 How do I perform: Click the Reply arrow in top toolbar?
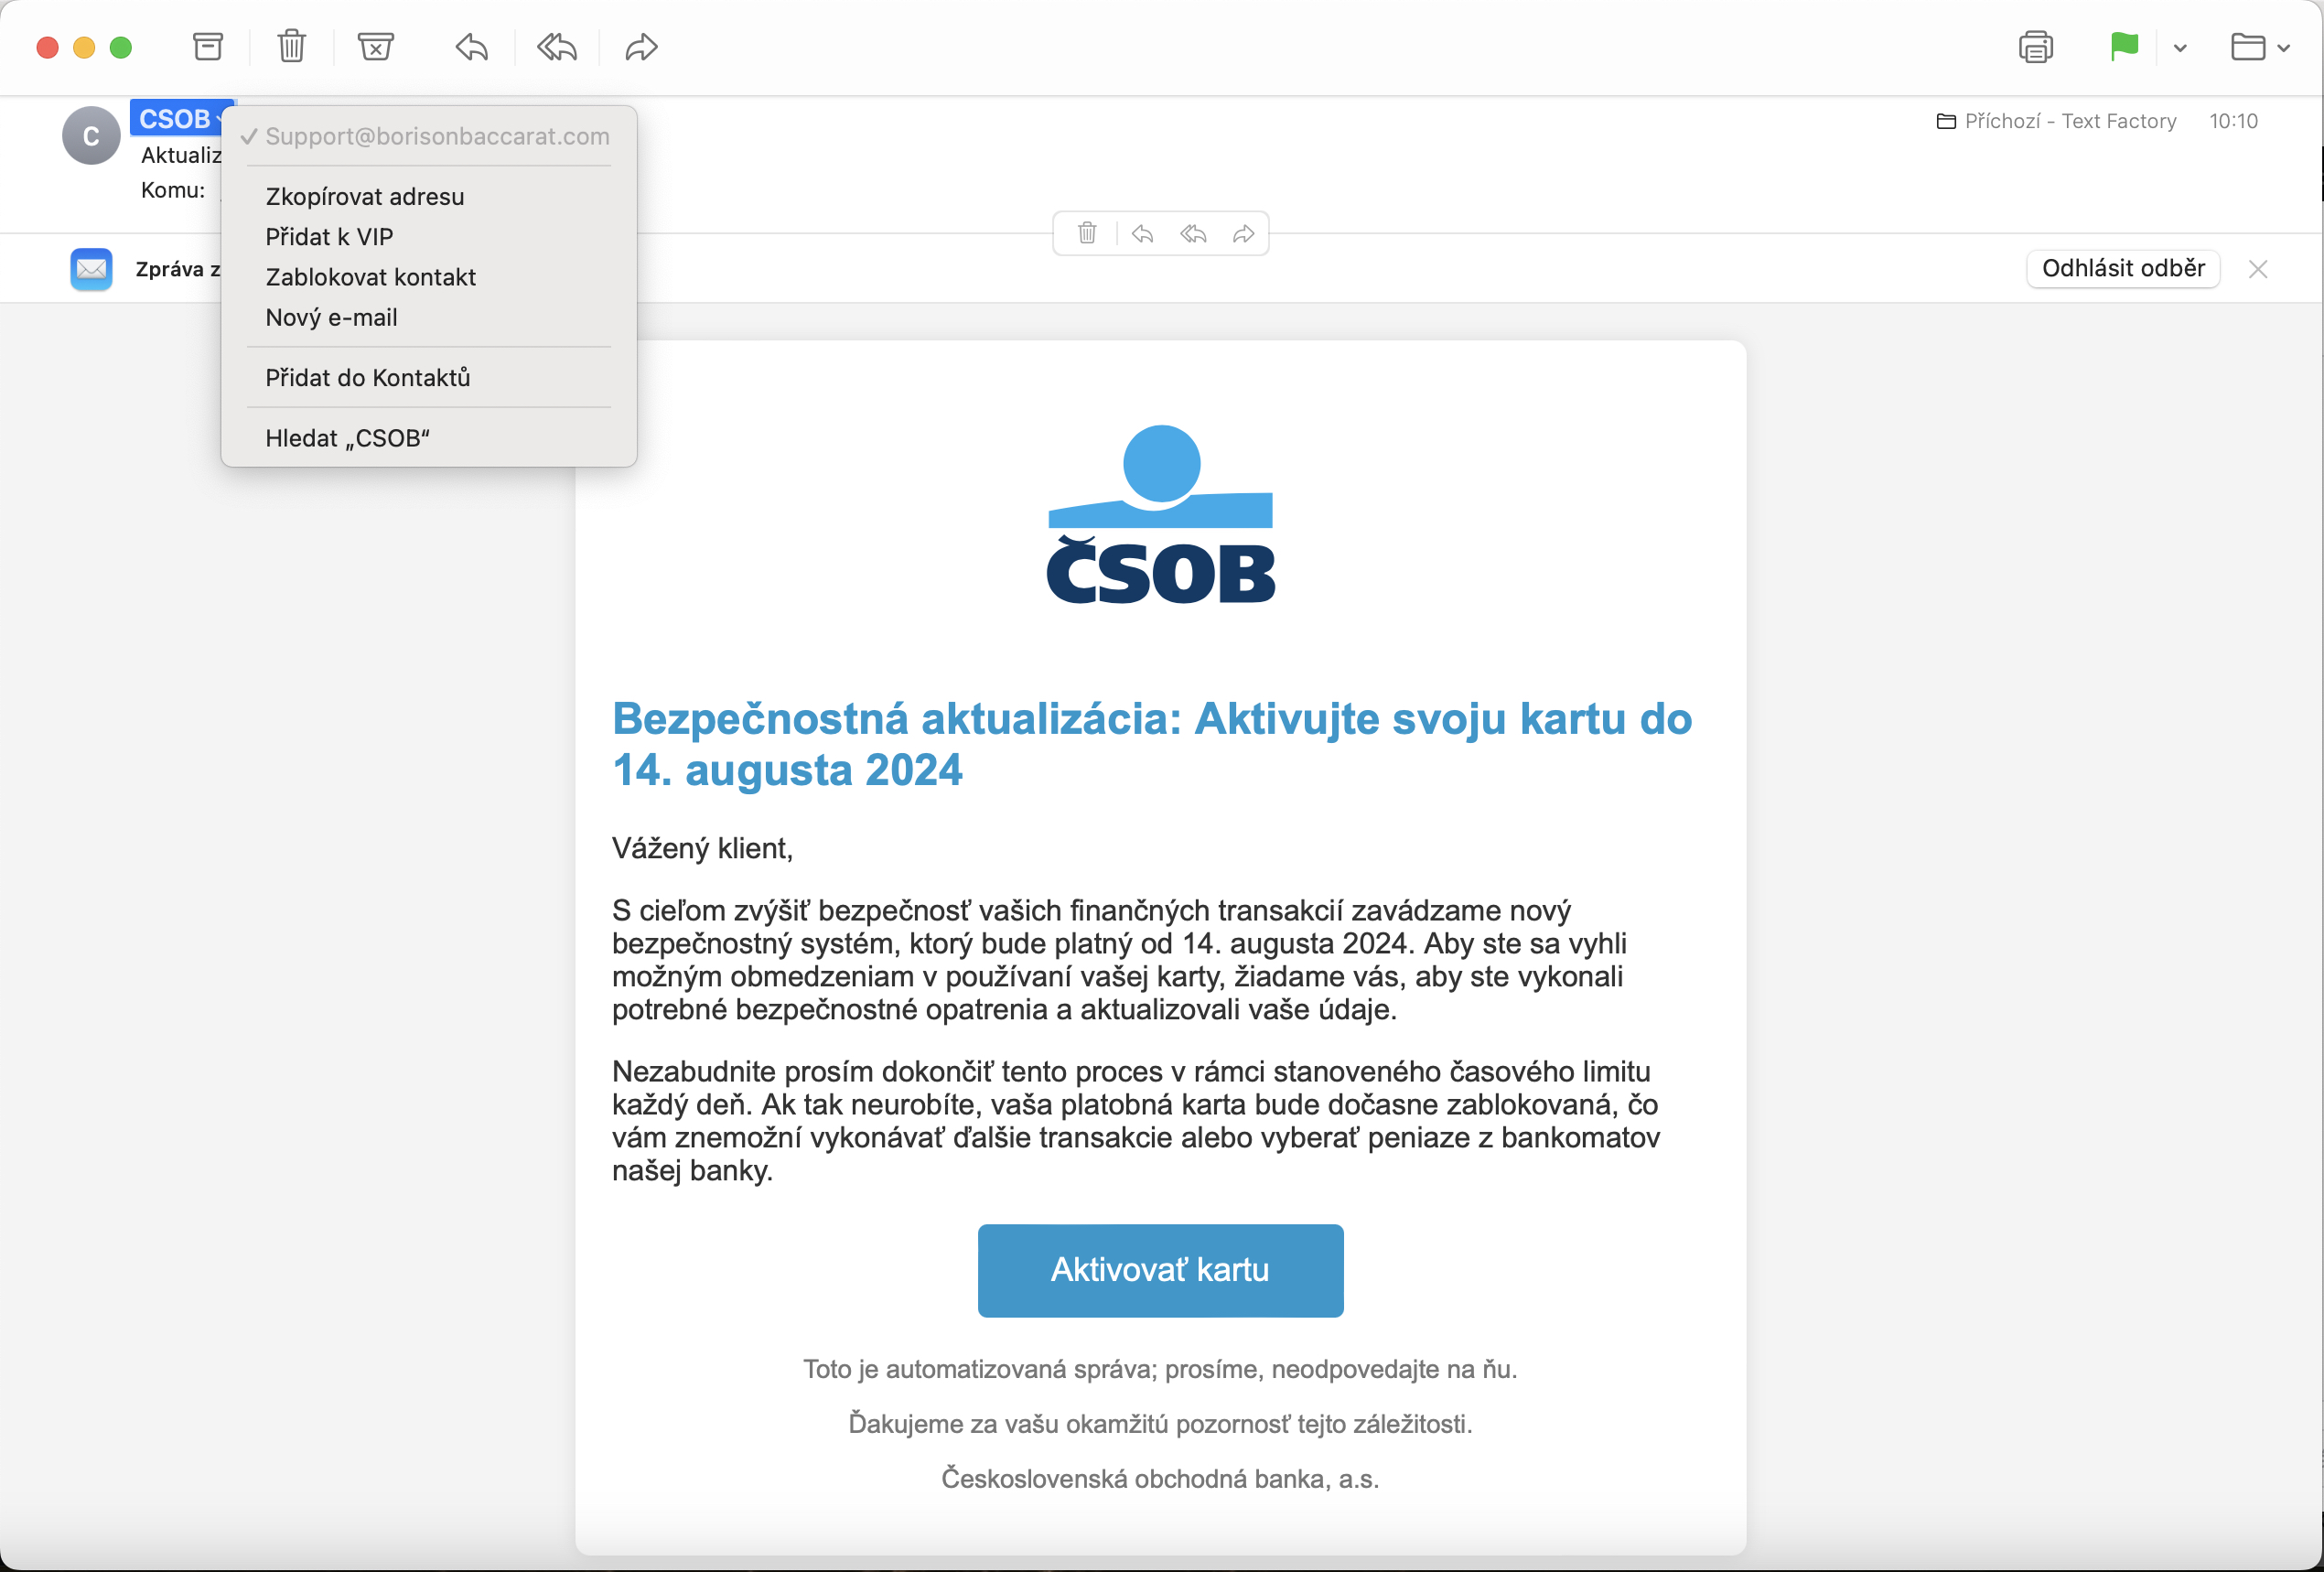471,46
